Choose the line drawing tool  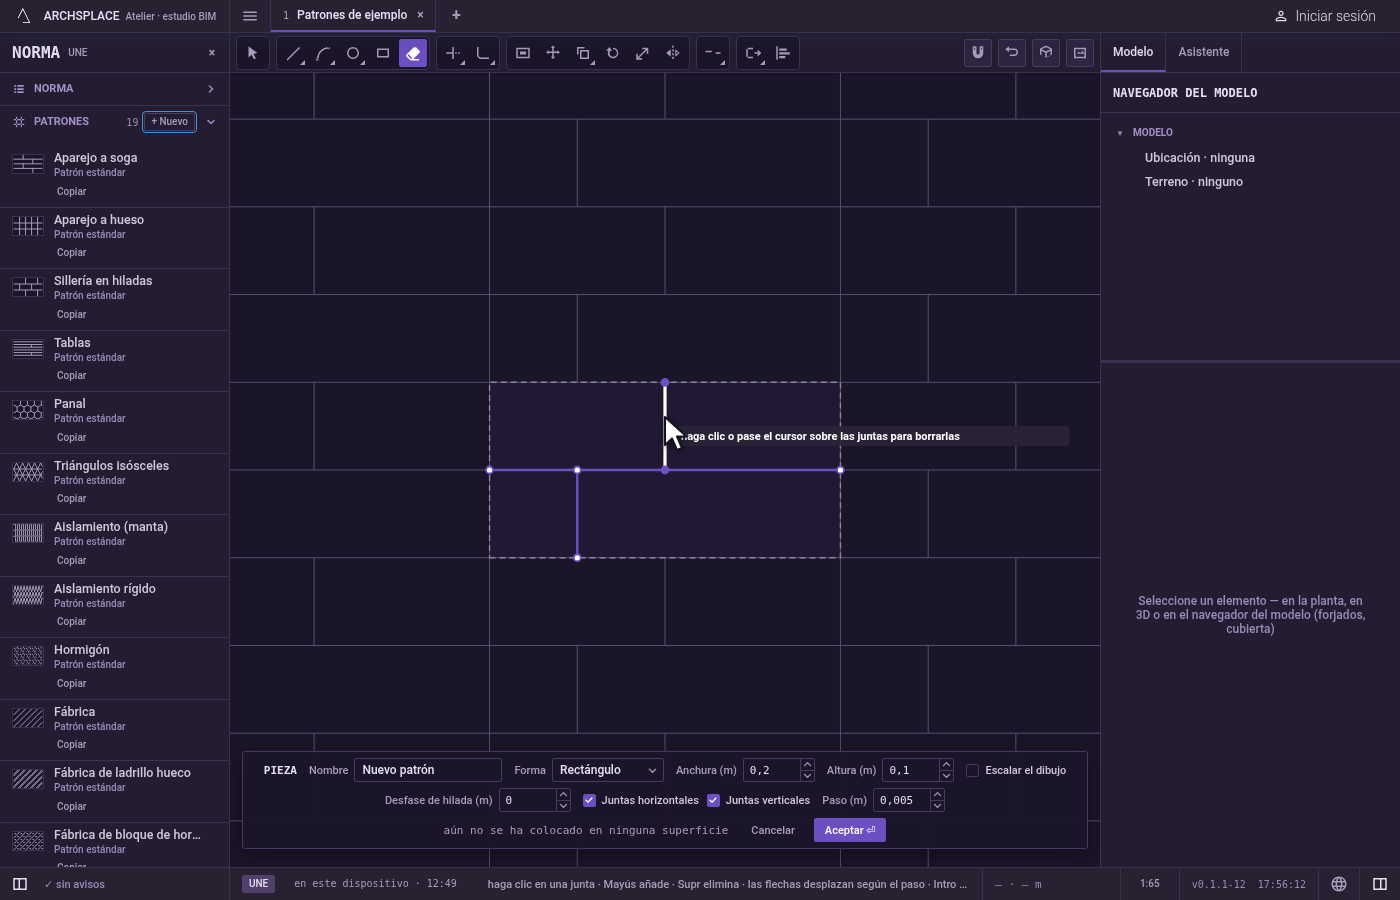click(293, 53)
